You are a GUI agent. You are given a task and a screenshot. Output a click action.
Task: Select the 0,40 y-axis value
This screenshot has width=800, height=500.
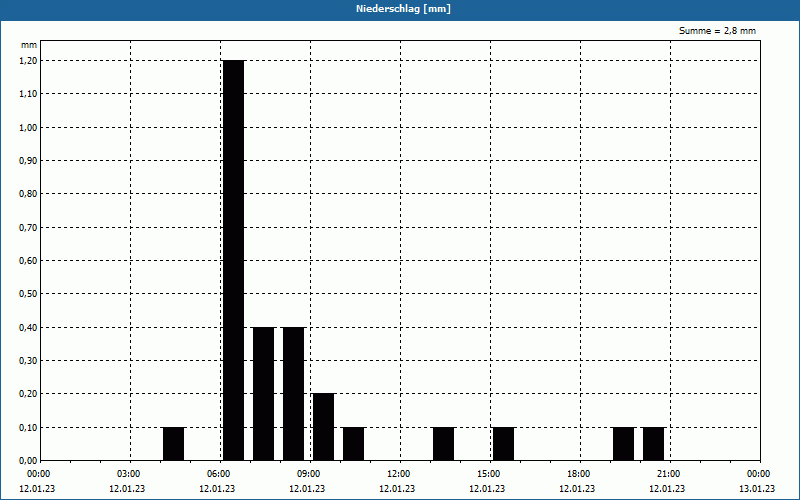(x=28, y=328)
